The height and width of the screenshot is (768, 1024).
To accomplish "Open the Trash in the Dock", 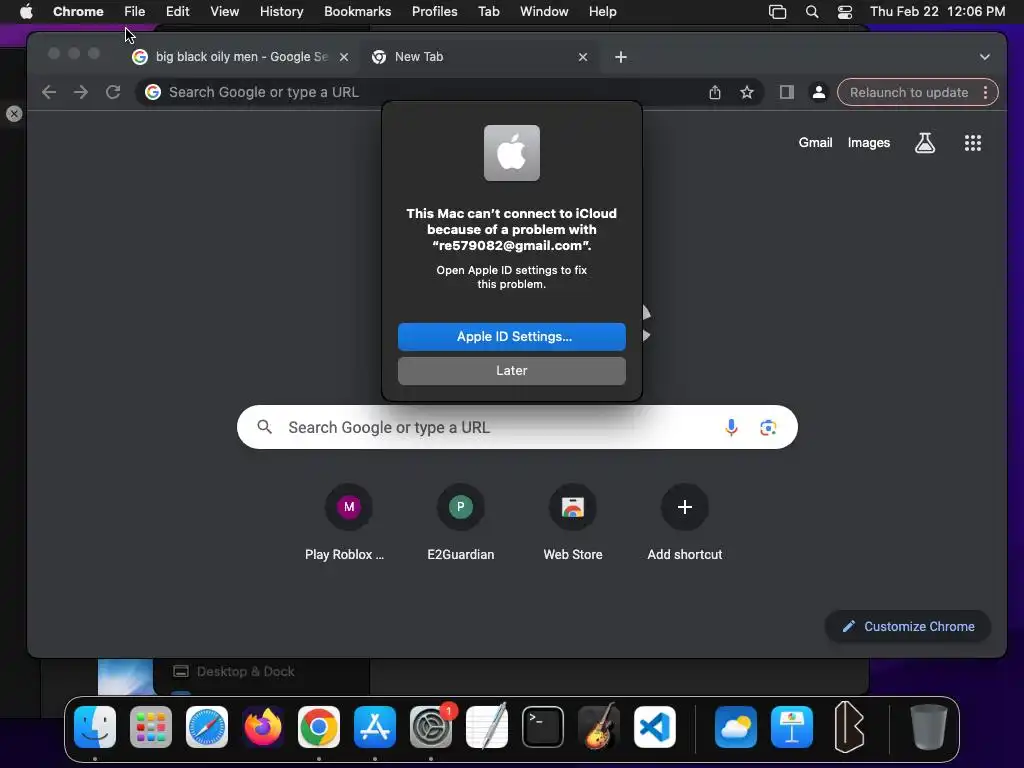I will [x=928, y=727].
